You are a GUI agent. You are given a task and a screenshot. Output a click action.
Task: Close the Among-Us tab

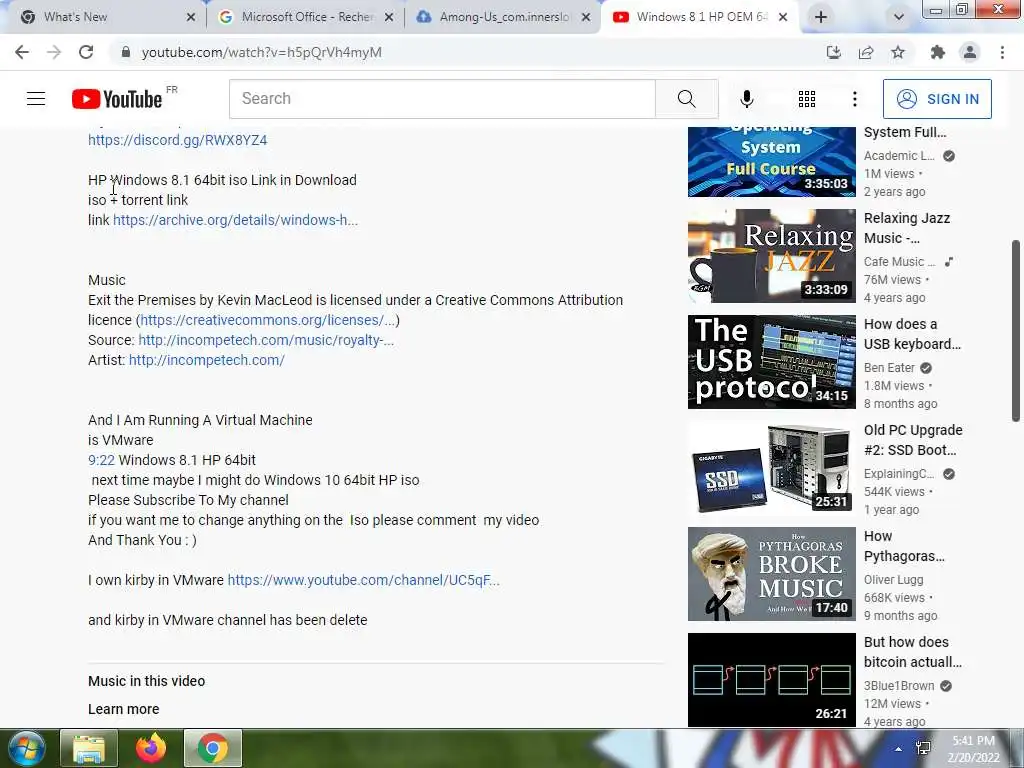tap(586, 18)
